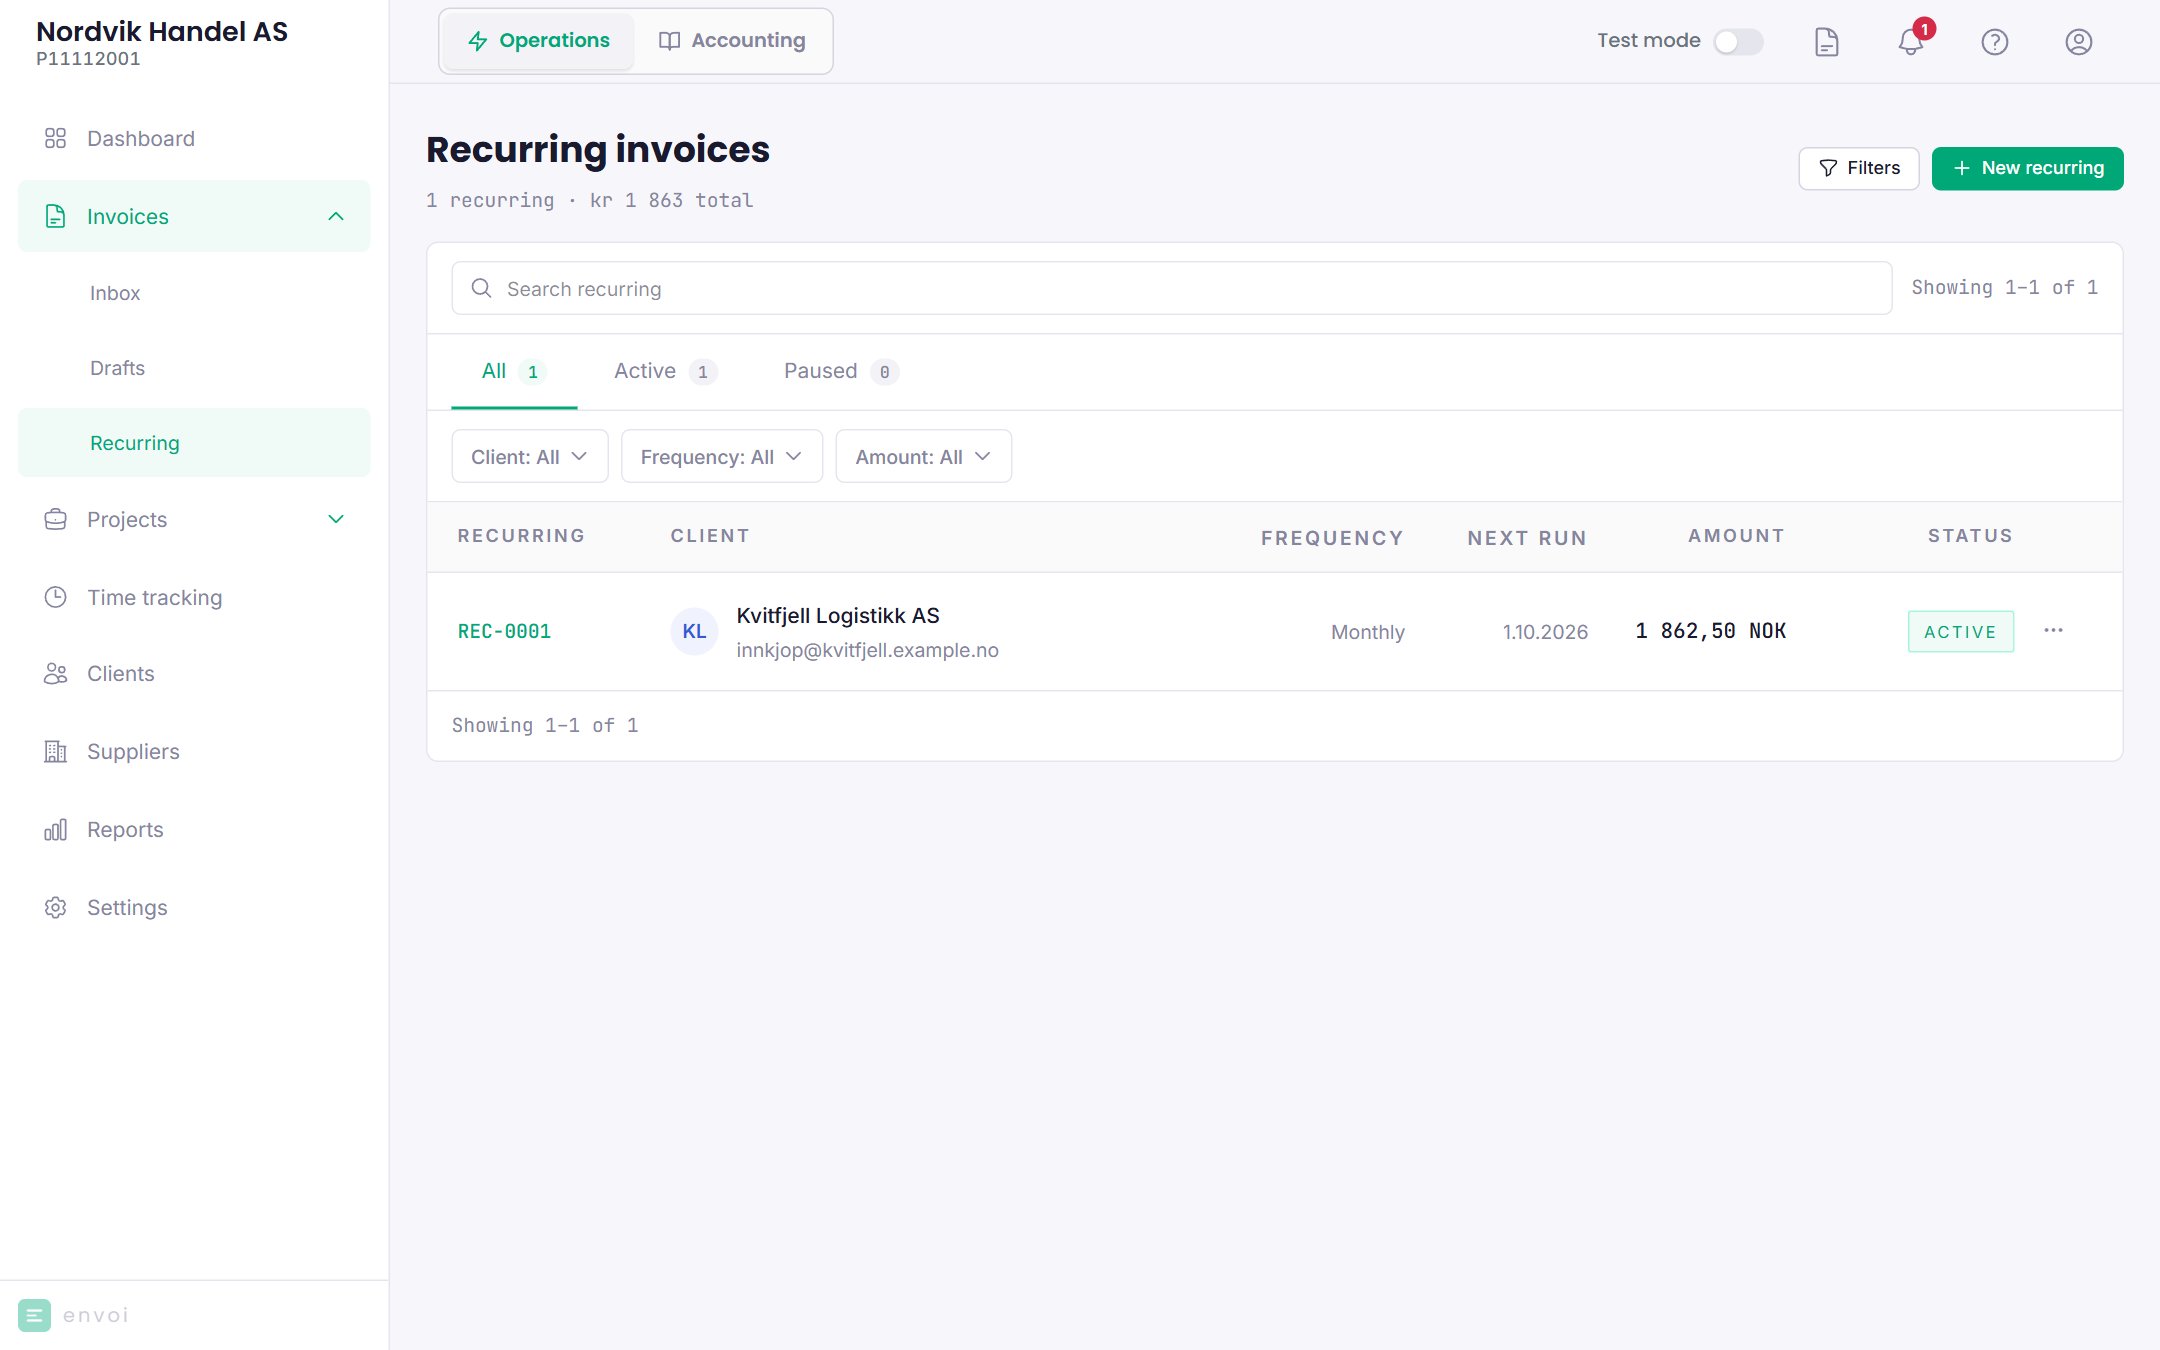The image size is (2160, 1350).
Task: Collapse the Invoices section chevron
Action: coord(336,216)
